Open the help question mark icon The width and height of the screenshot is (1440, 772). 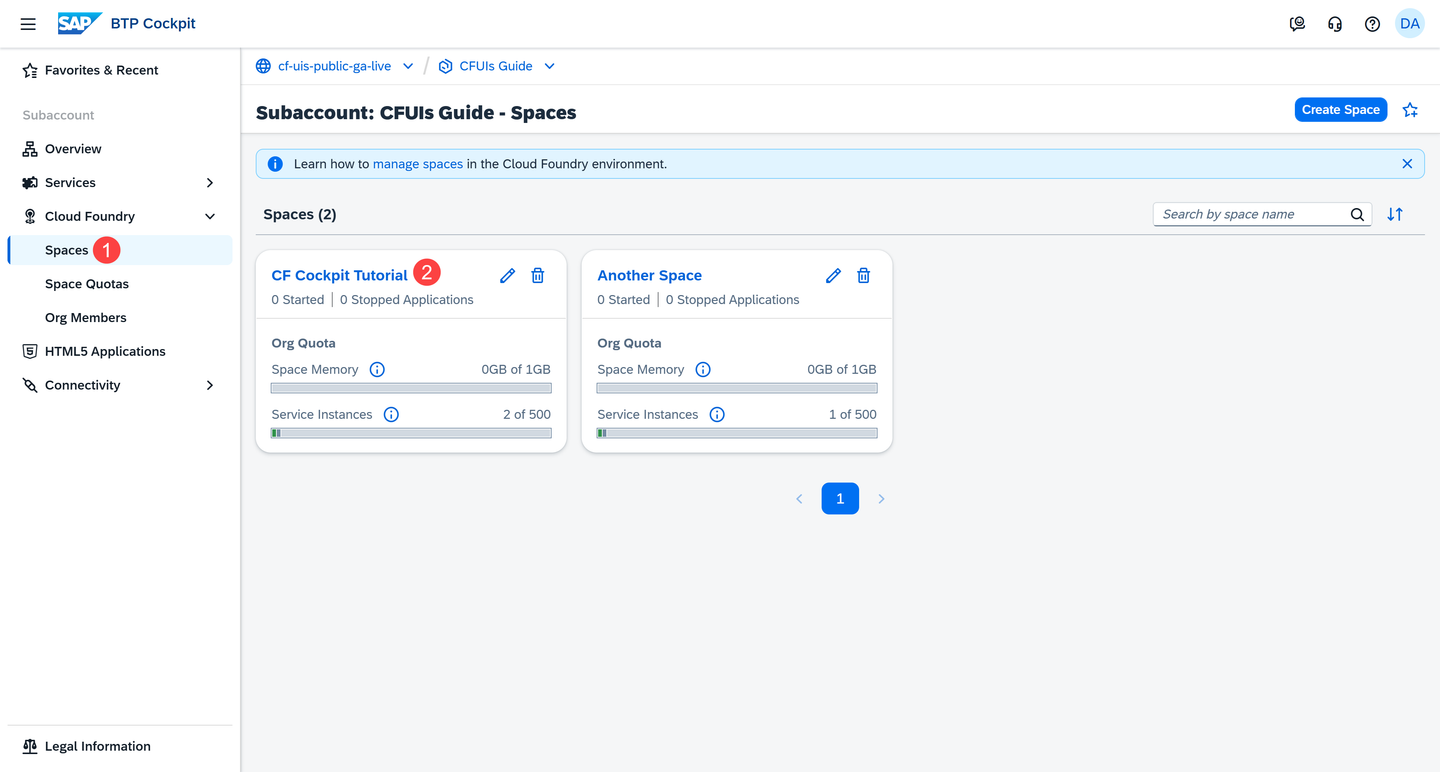point(1372,24)
